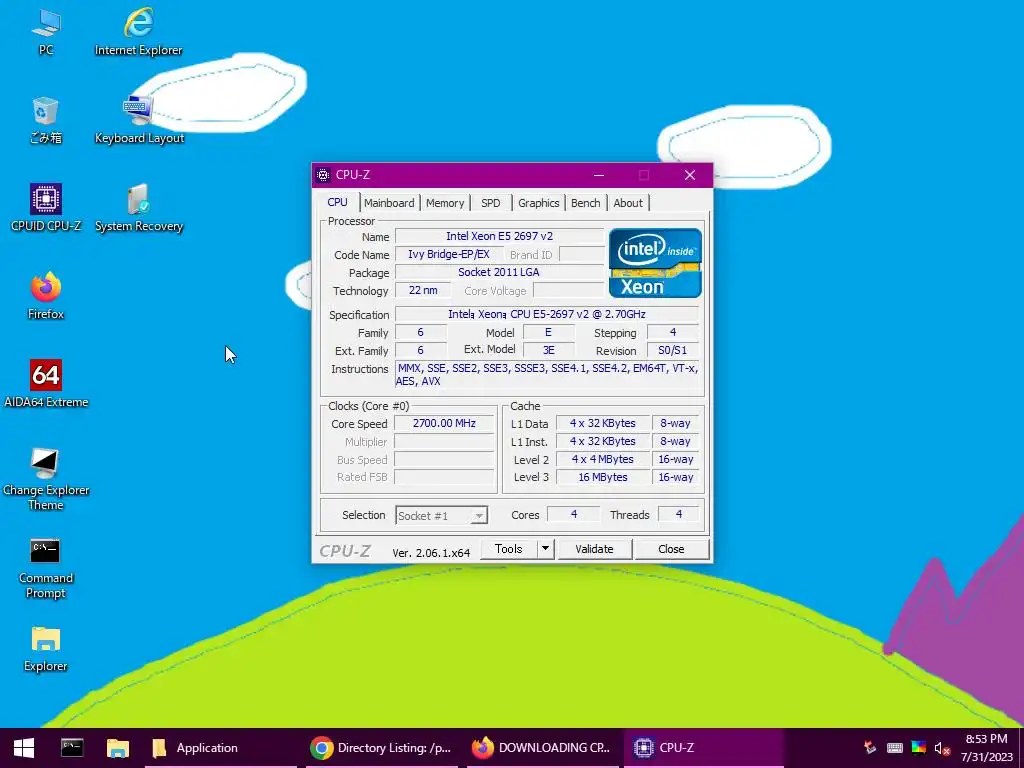The image size is (1024, 768).
Task: Click the Code Name value Ivy Bridge-EP/EX
Action: point(449,255)
